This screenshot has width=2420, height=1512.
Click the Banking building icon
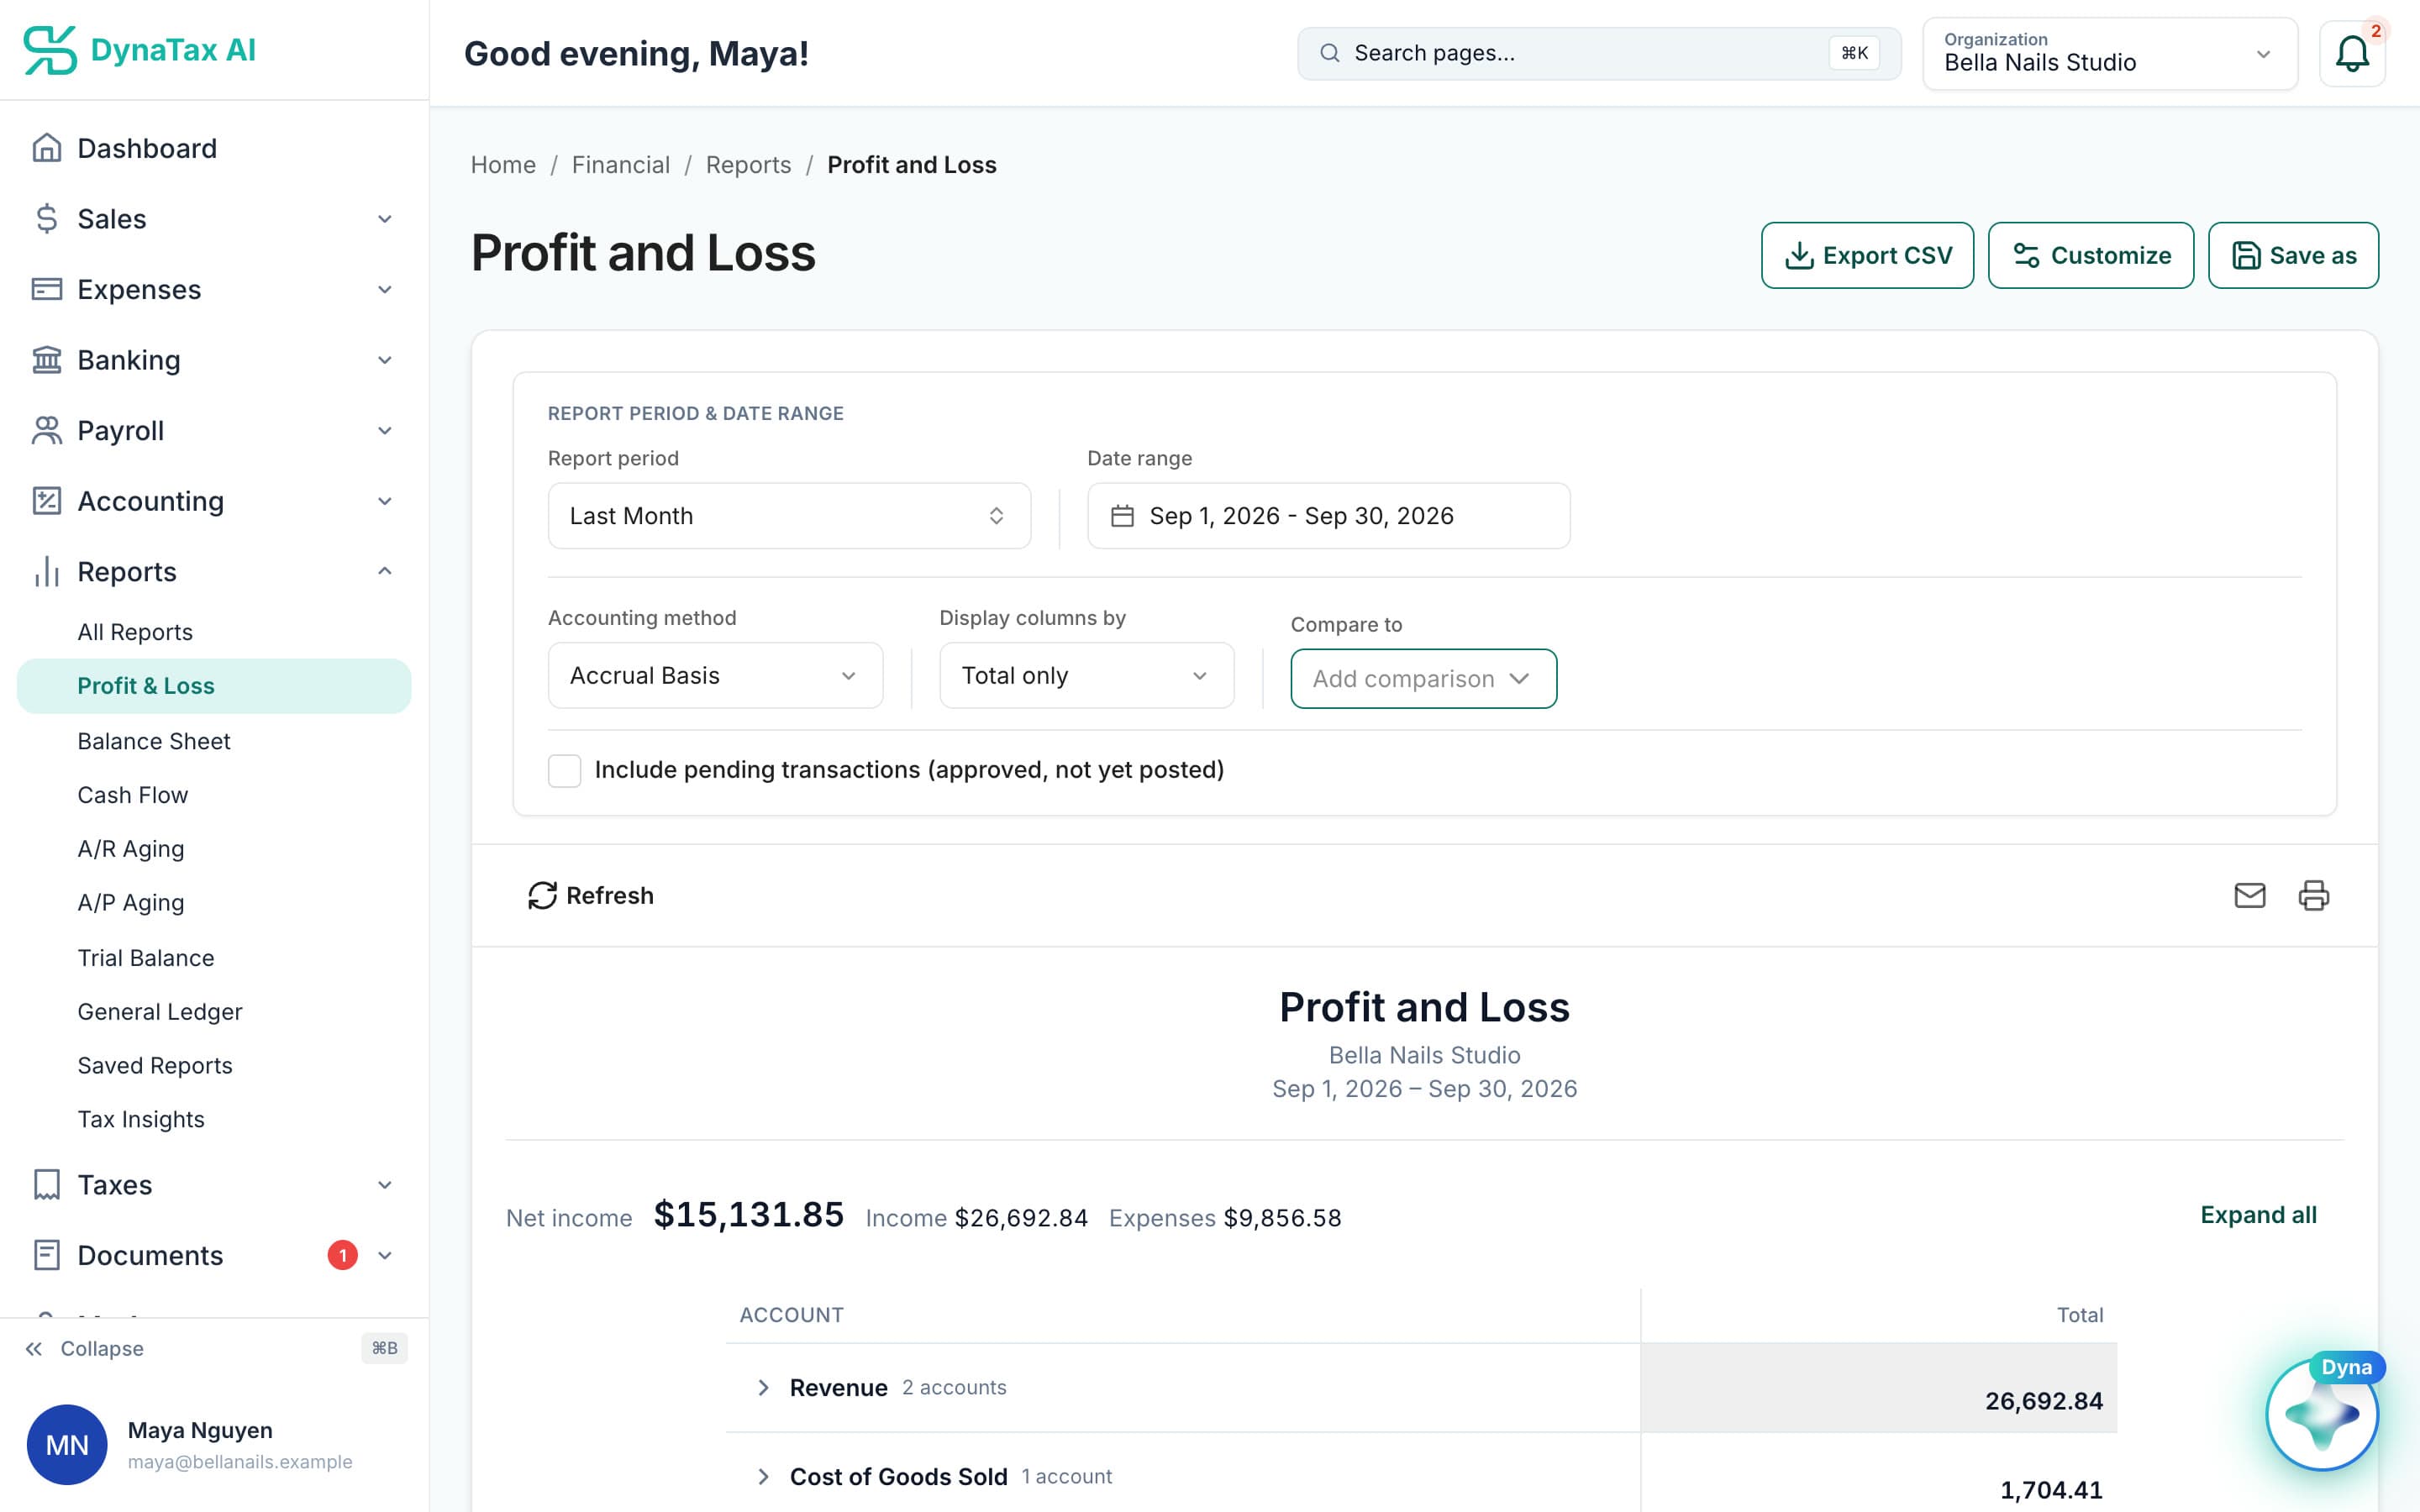click(x=46, y=360)
